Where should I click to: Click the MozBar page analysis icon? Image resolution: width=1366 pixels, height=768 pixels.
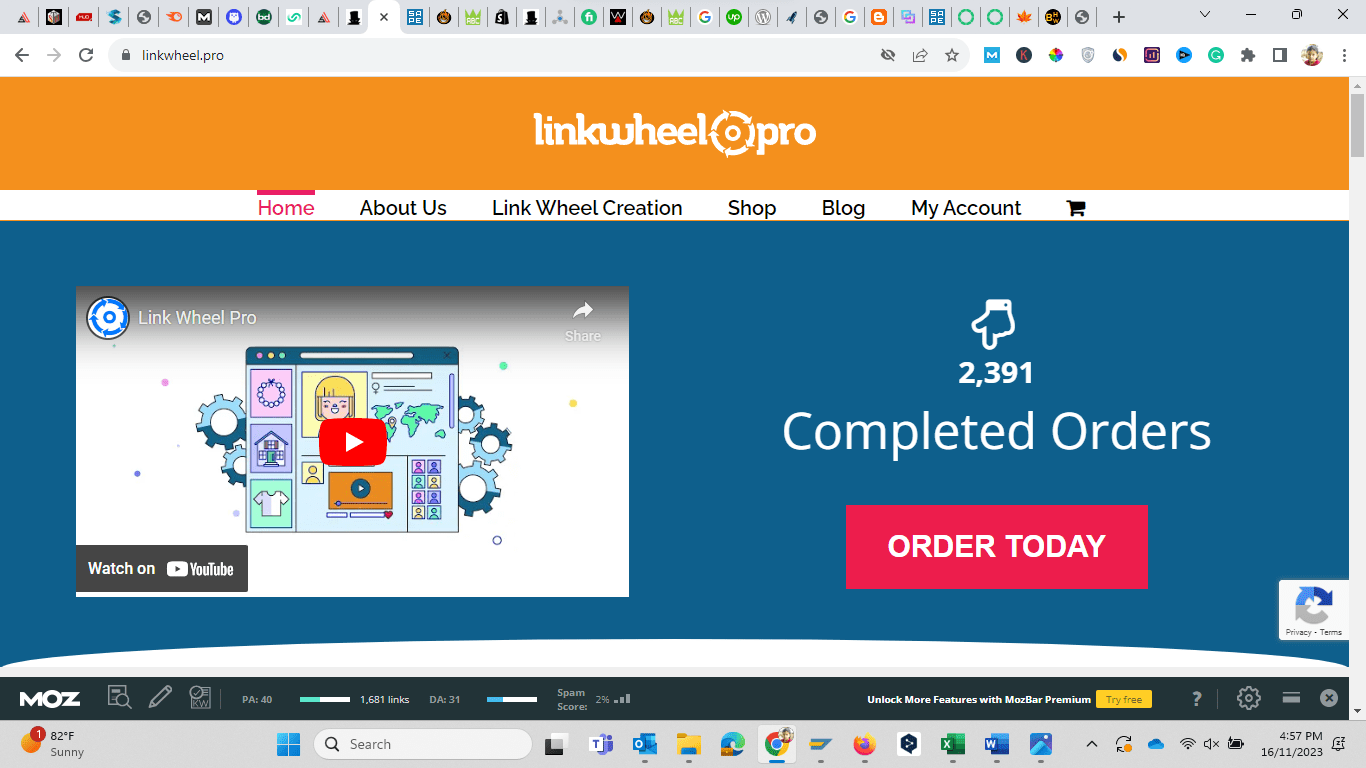point(119,698)
